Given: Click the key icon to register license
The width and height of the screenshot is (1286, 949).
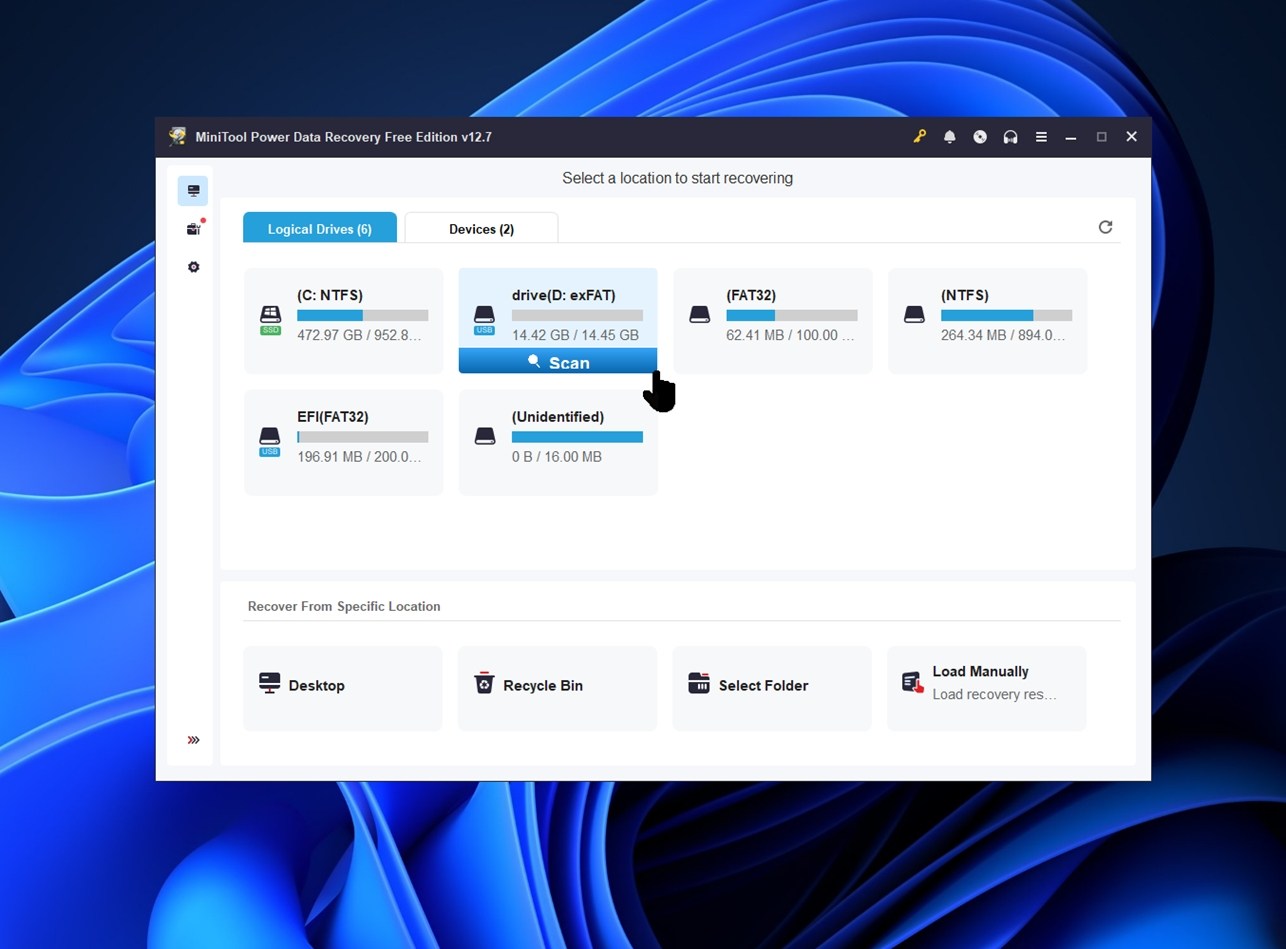Looking at the screenshot, I should coord(919,137).
